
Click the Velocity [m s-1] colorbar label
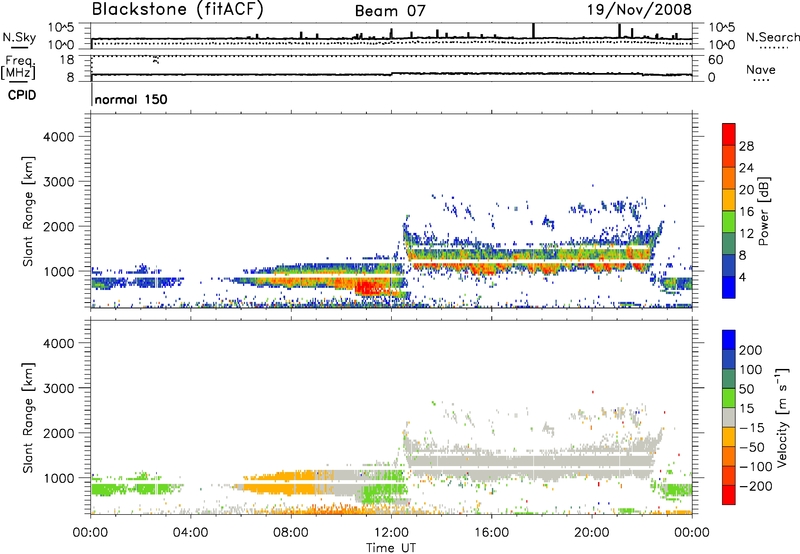[782, 417]
